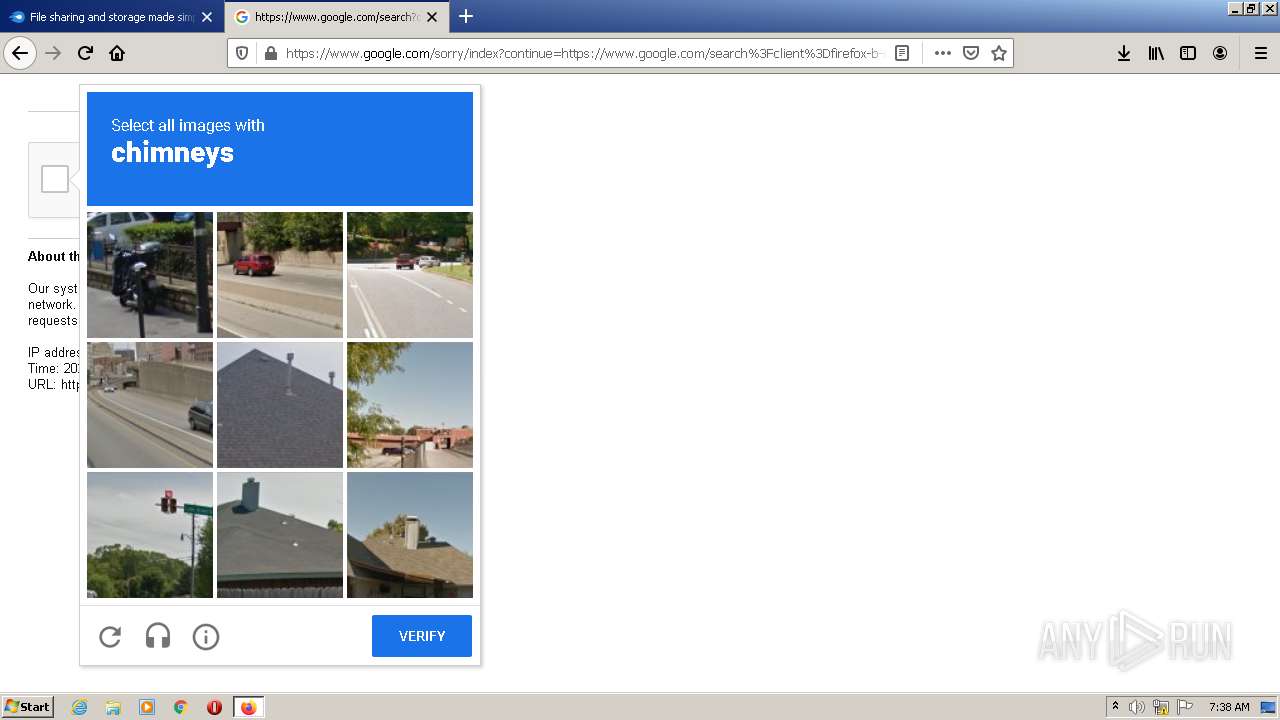Open the Downloads panel
This screenshot has height=720, width=1280.
[x=1124, y=53]
